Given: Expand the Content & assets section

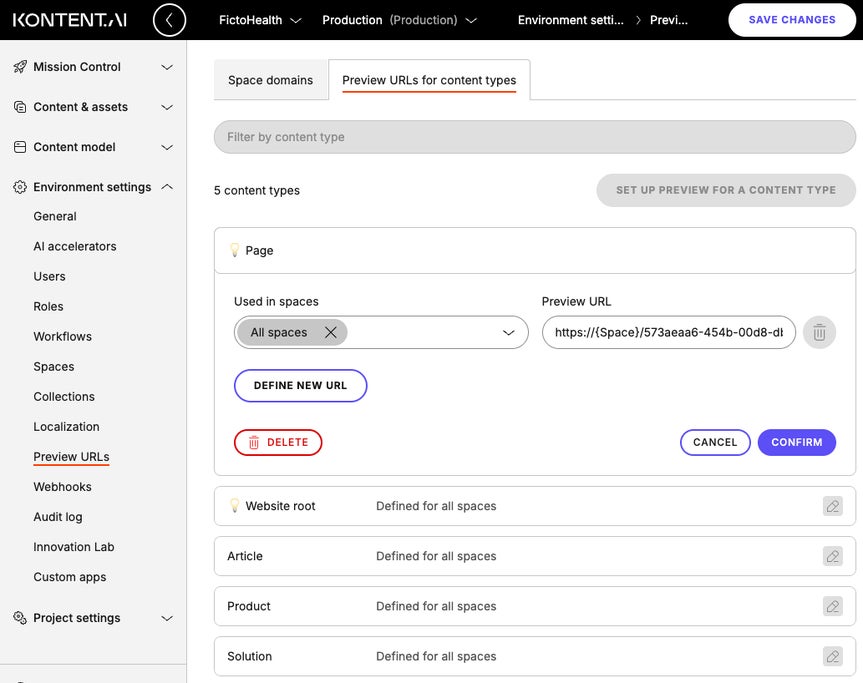Looking at the screenshot, I should pyautogui.click(x=167, y=107).
